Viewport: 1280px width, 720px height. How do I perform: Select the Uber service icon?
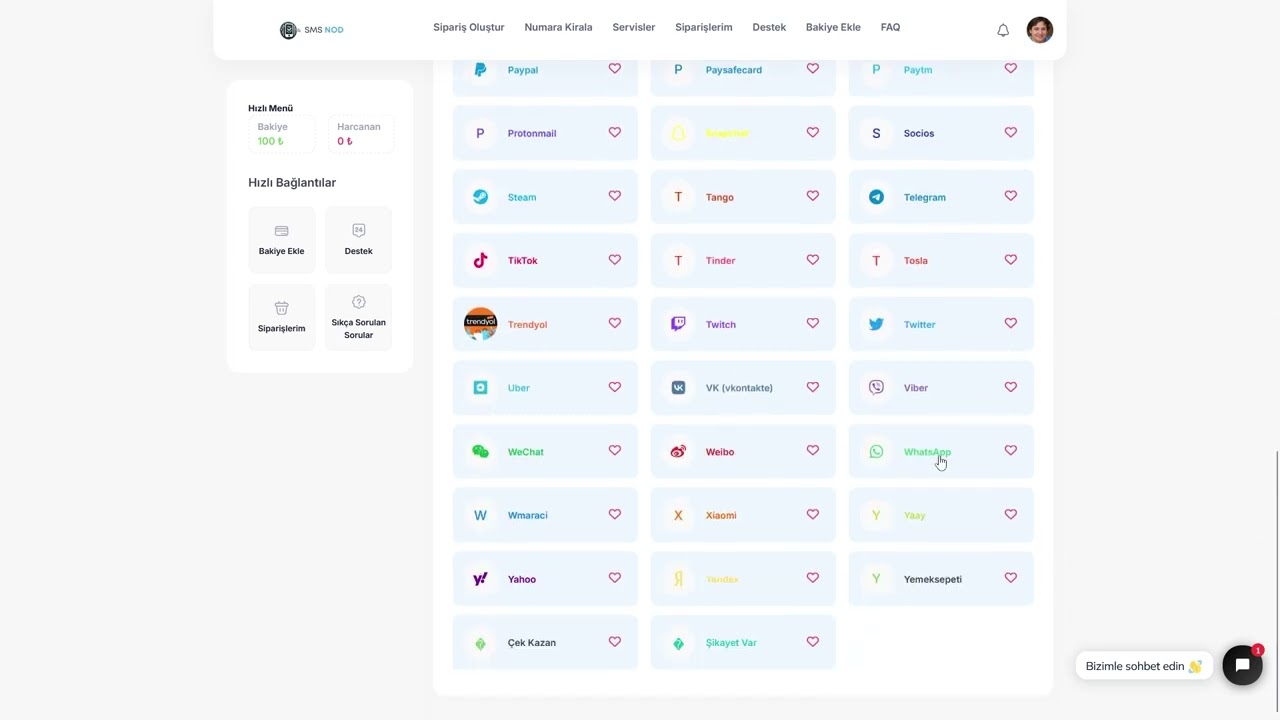tap(480, 388)
